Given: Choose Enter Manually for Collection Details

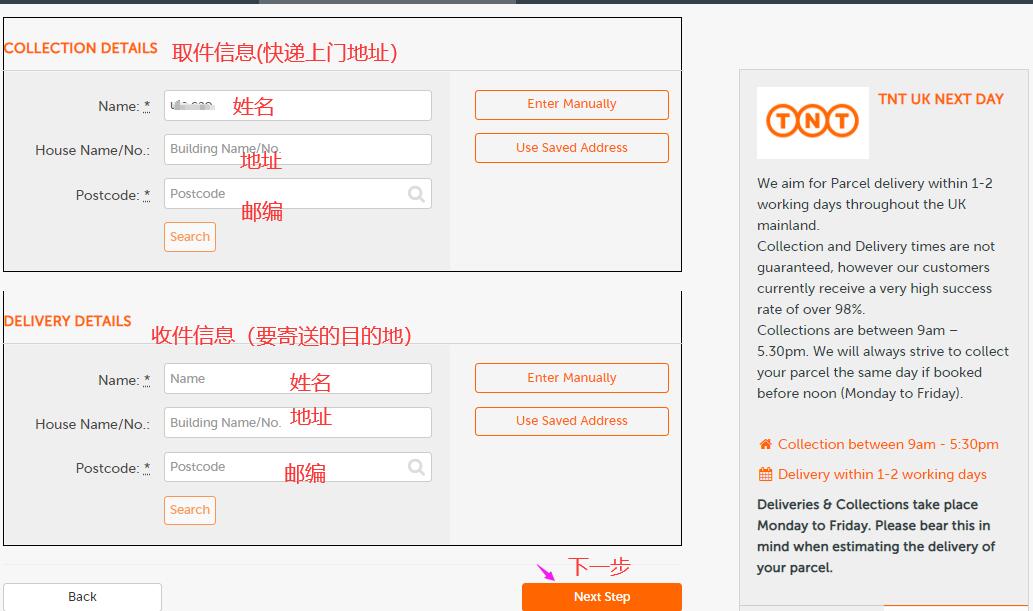Looking at the screenshot, I should [x=571, y=104].
